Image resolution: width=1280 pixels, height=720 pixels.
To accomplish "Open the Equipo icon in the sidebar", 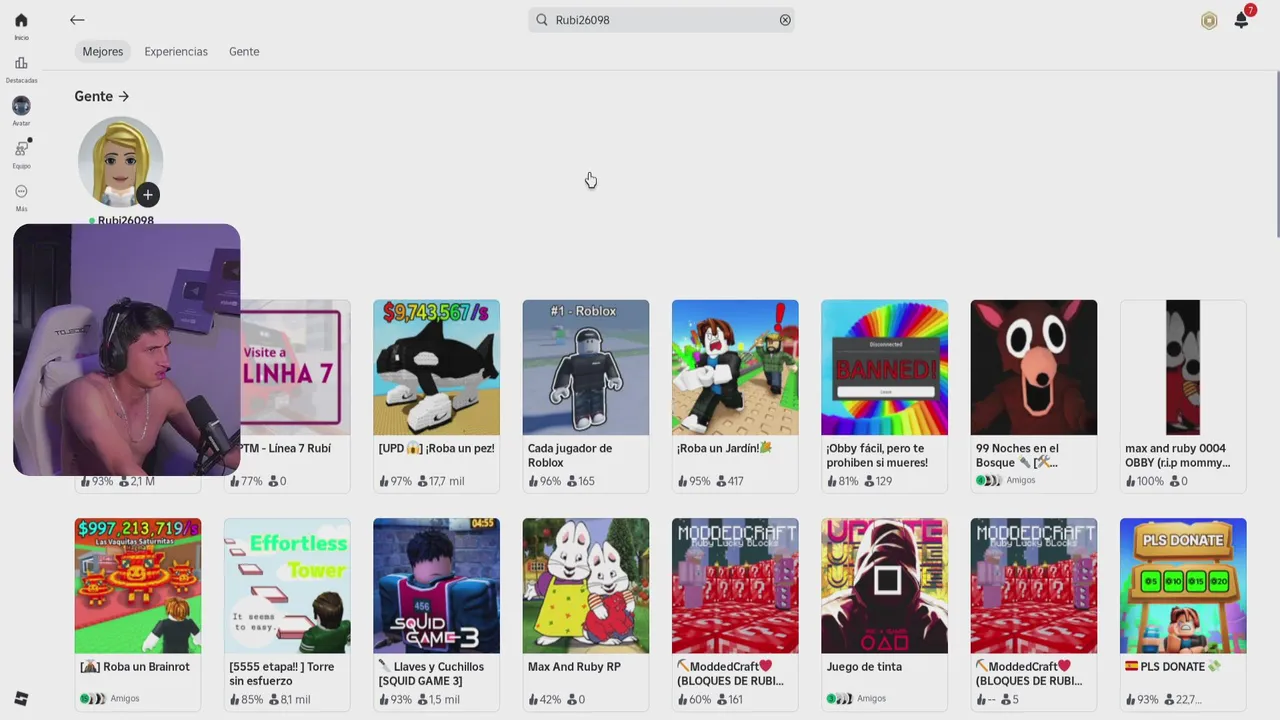I will 21,149.
